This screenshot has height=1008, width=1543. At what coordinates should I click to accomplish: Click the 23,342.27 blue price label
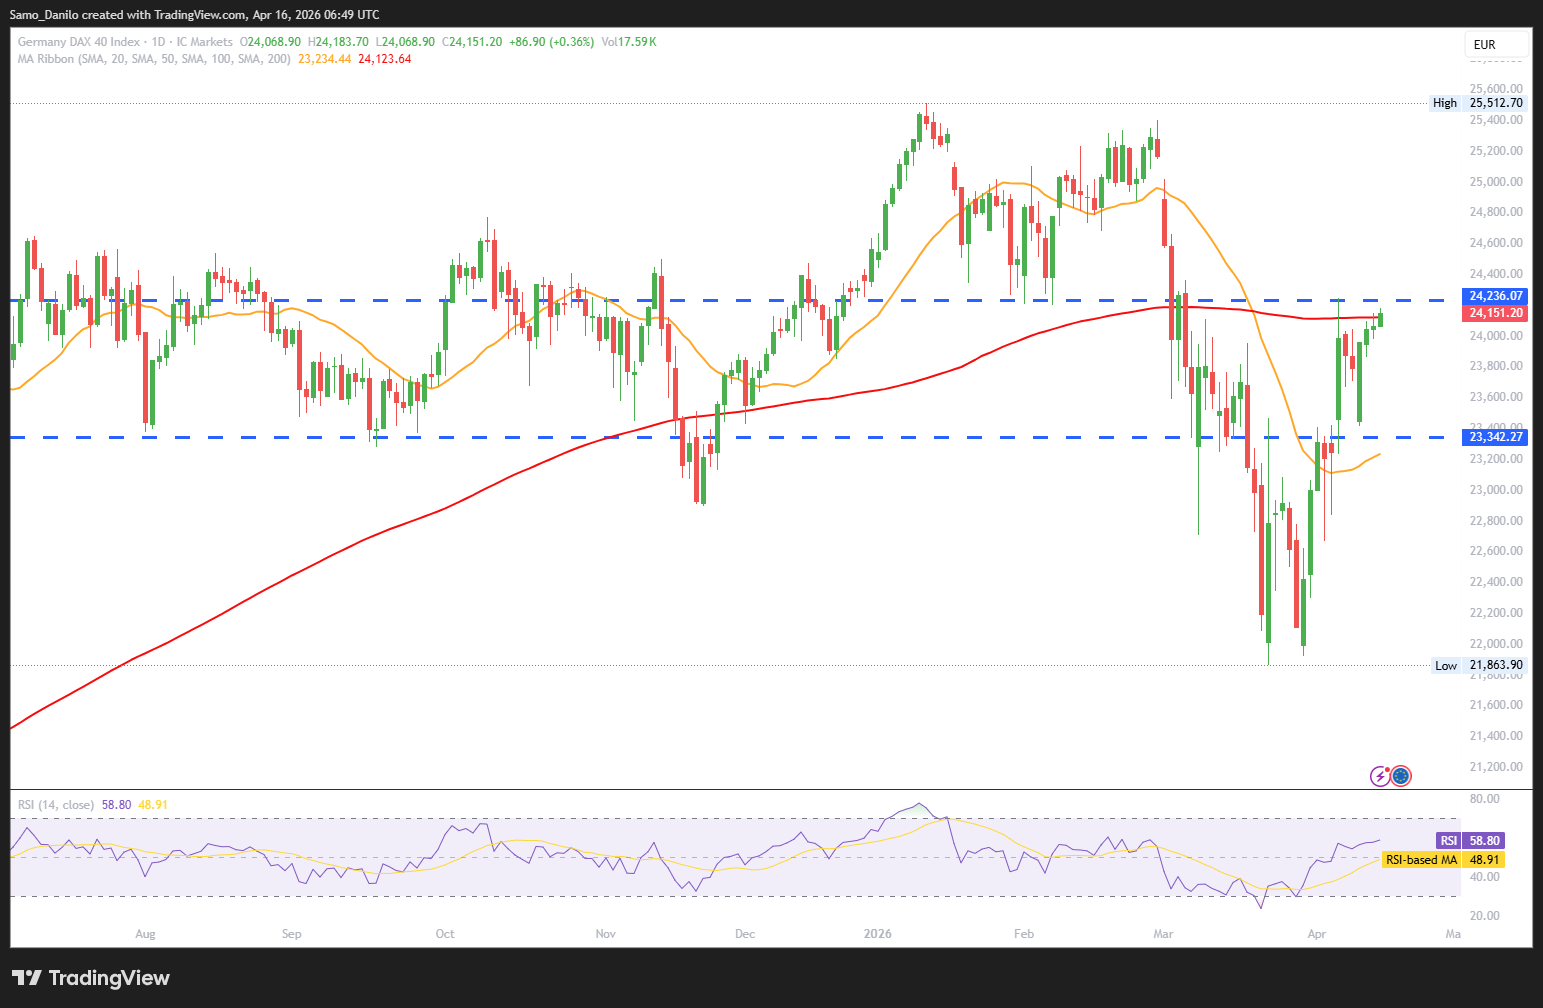point(1496,437)
